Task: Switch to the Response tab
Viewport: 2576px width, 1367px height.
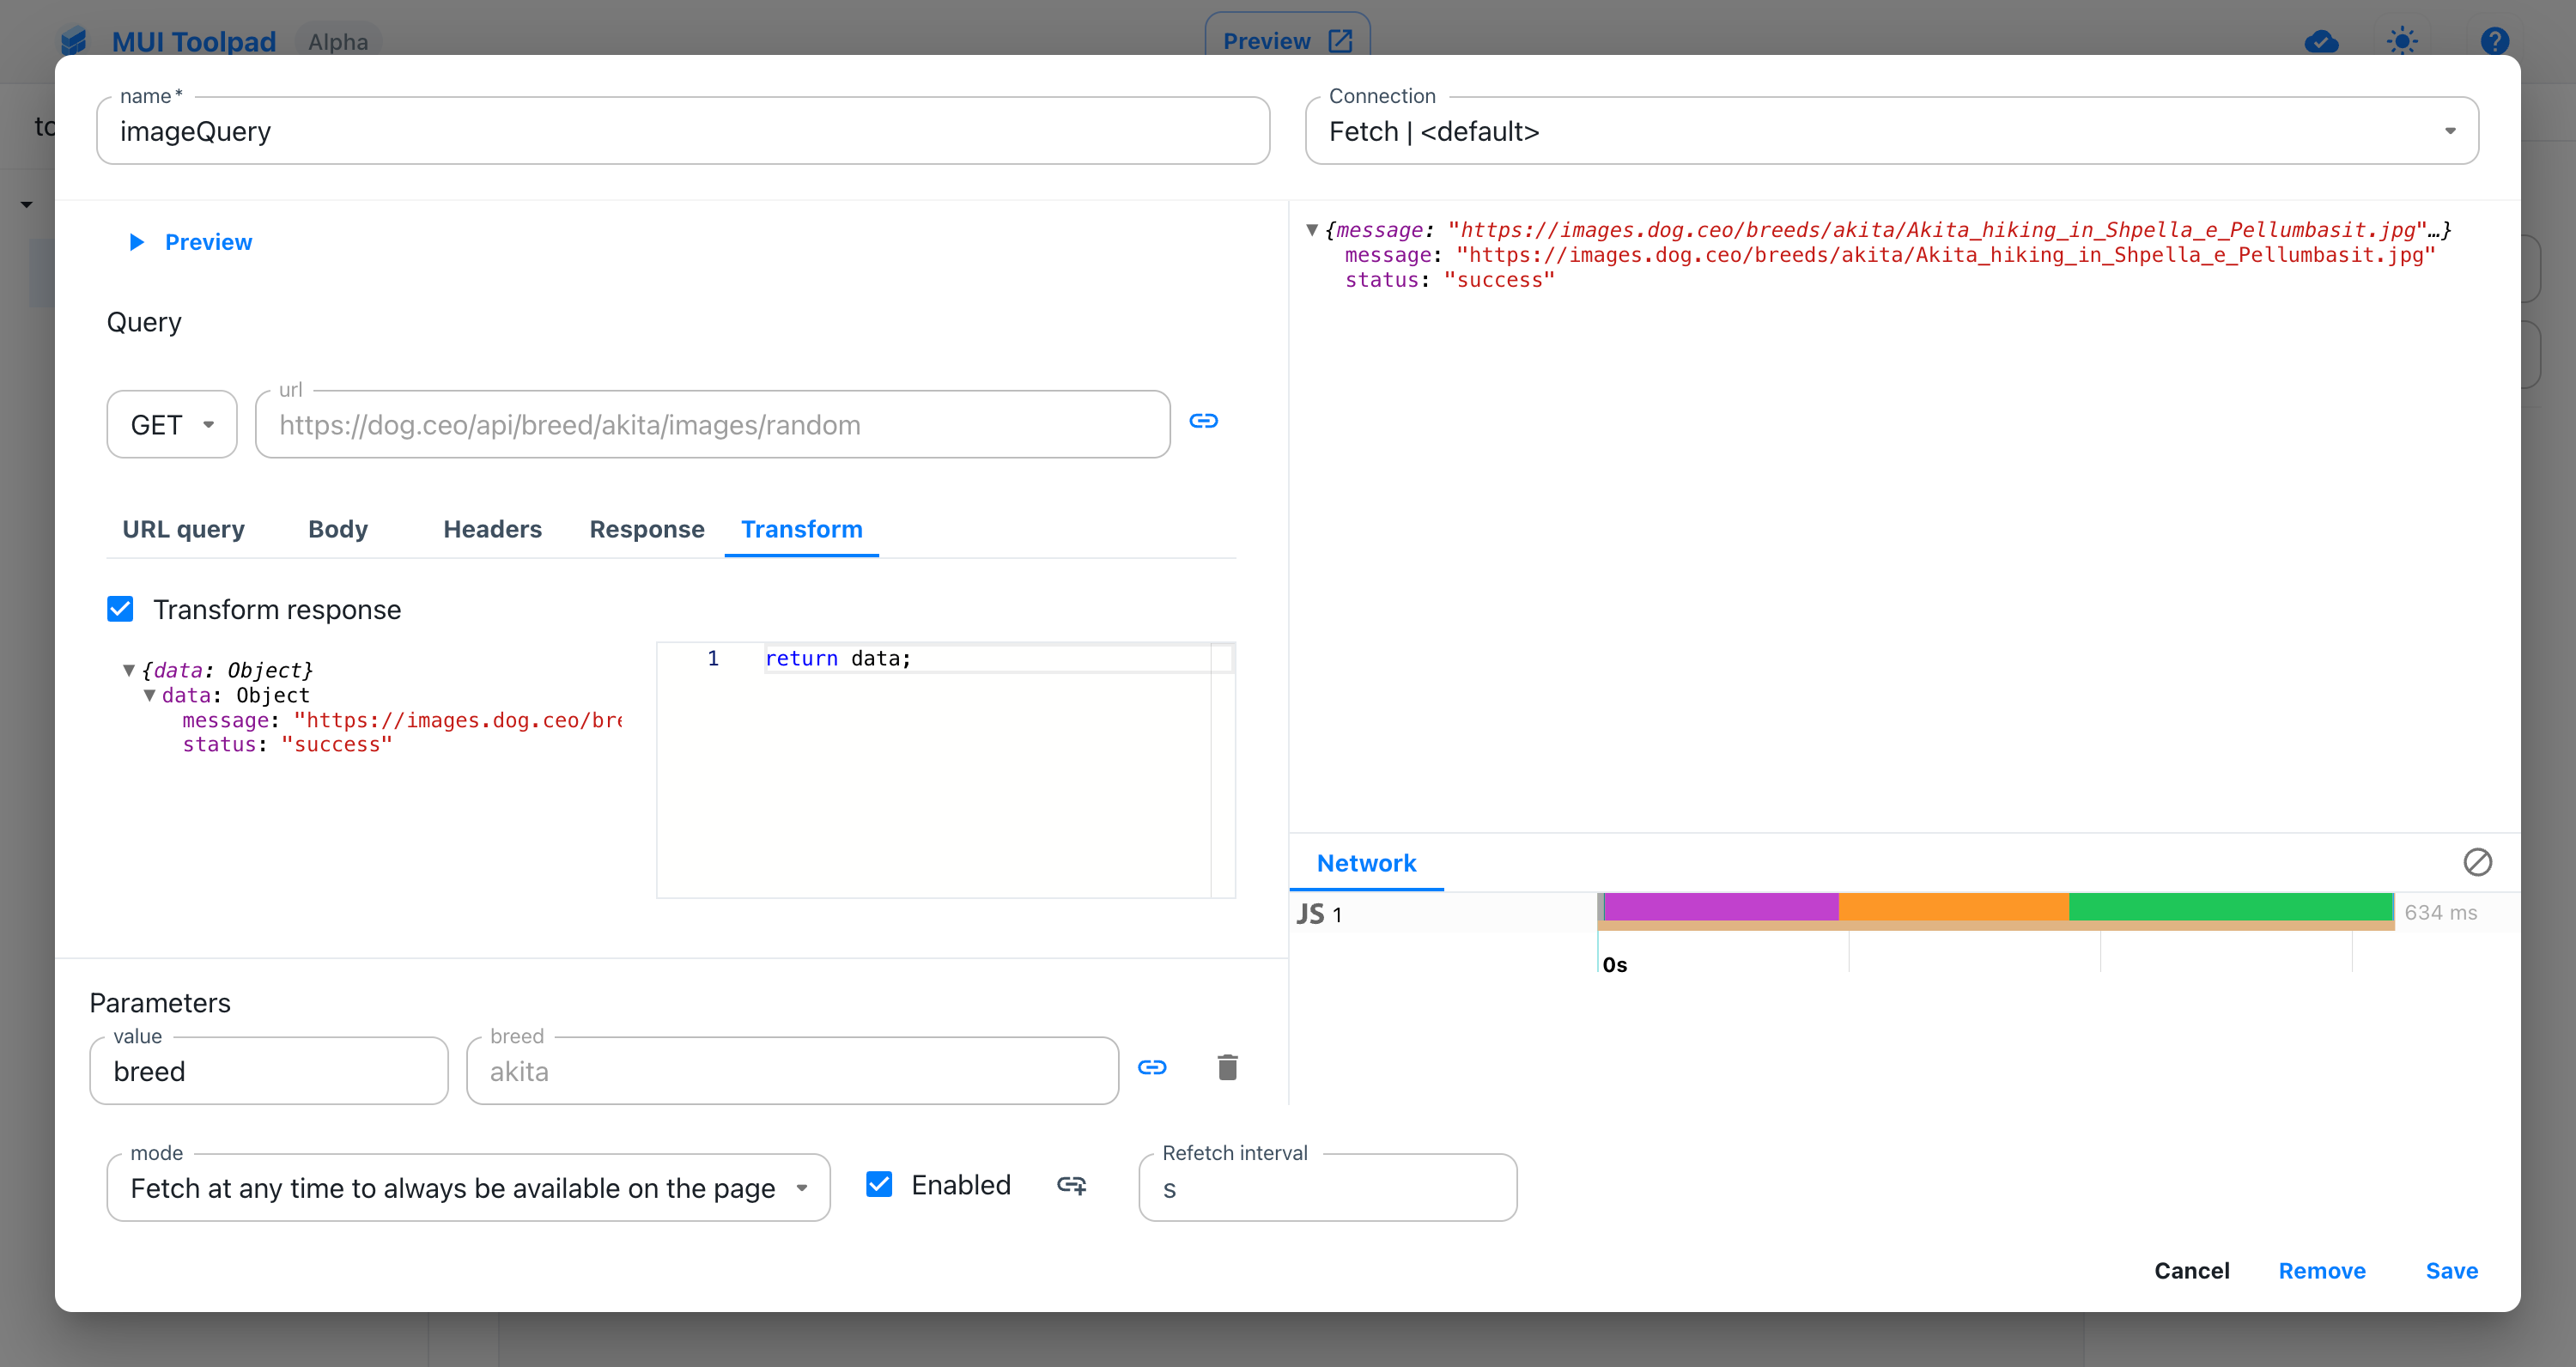Action: tap(647, 529)
